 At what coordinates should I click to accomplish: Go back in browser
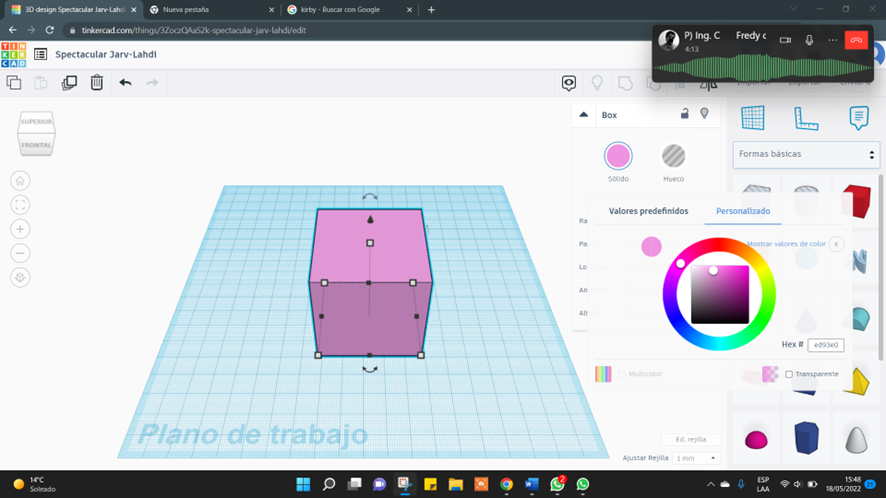(12, 30)
